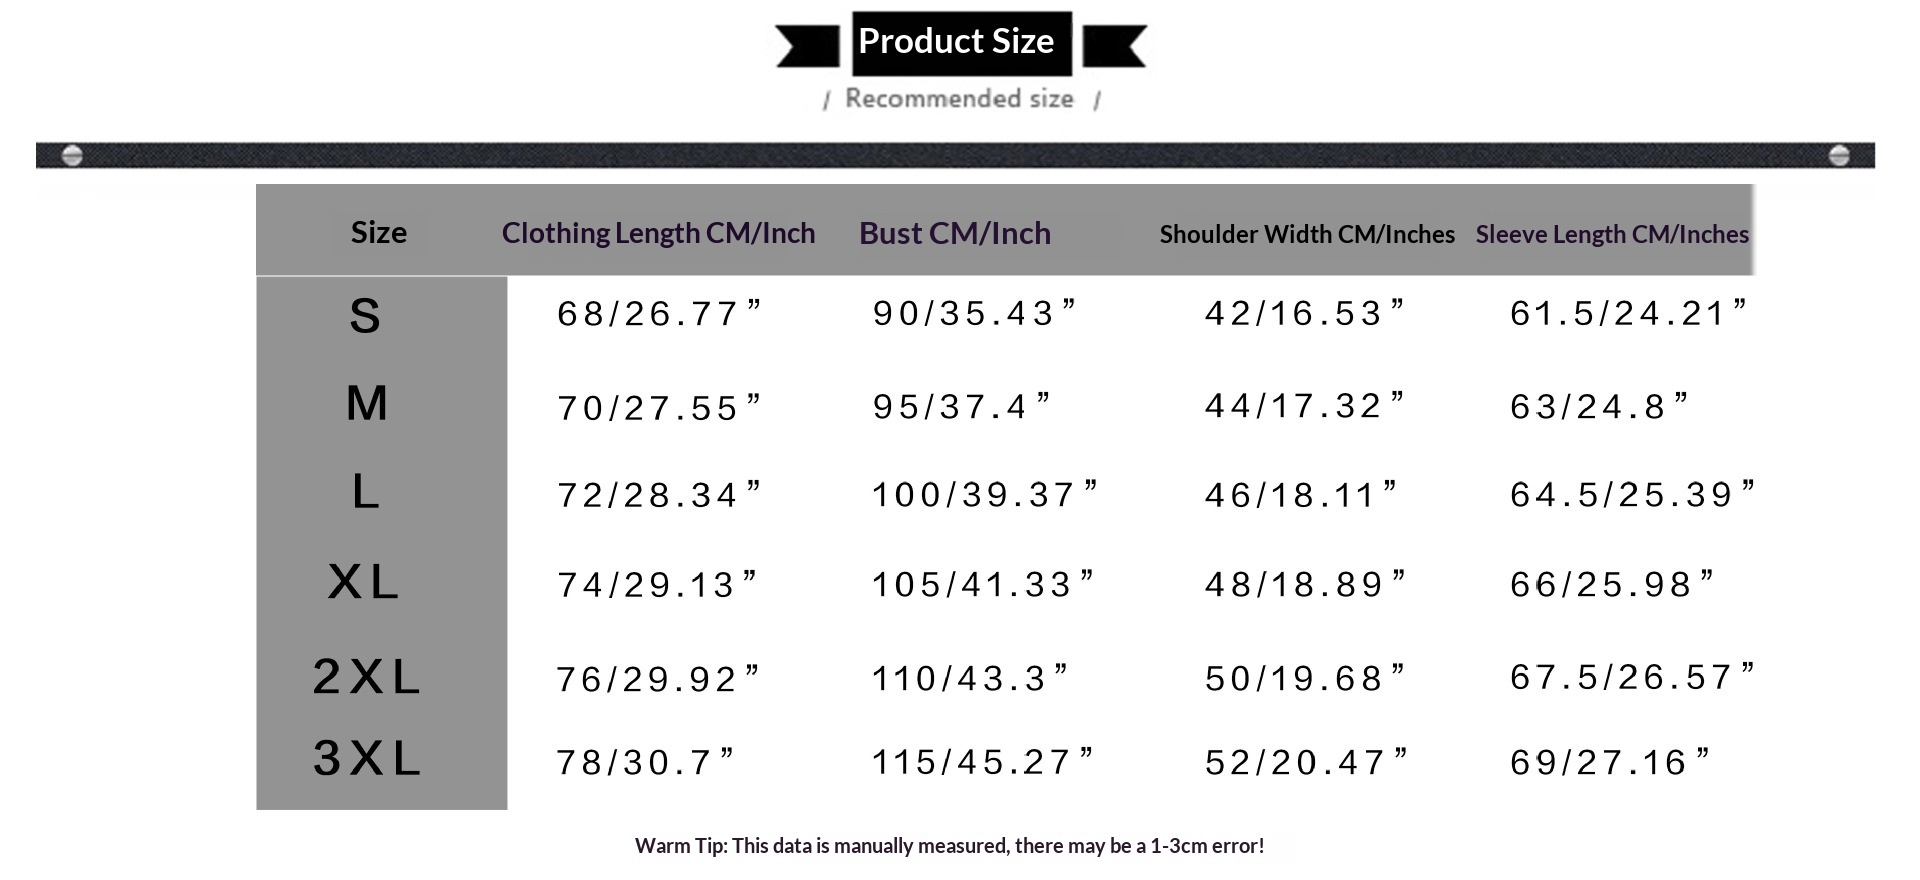Click the 69/27.16" sleeve length value

coord(1609,763)
